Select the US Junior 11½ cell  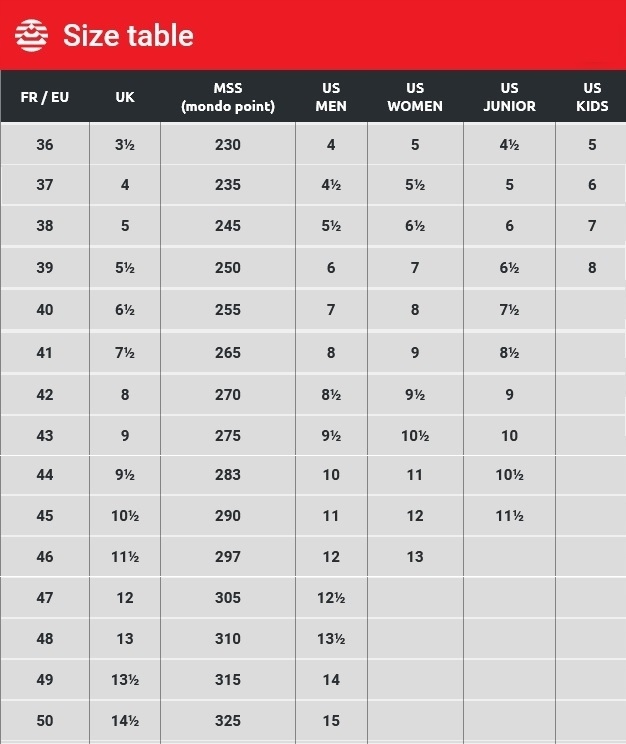pos(509,516)
